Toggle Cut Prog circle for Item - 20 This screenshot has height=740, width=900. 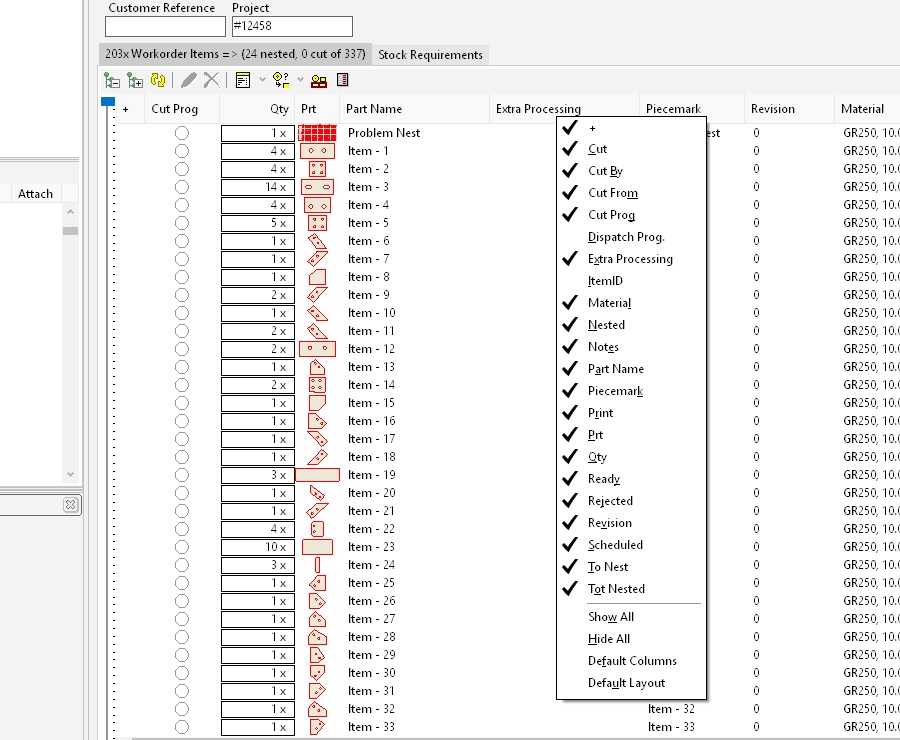coord(182,493)
